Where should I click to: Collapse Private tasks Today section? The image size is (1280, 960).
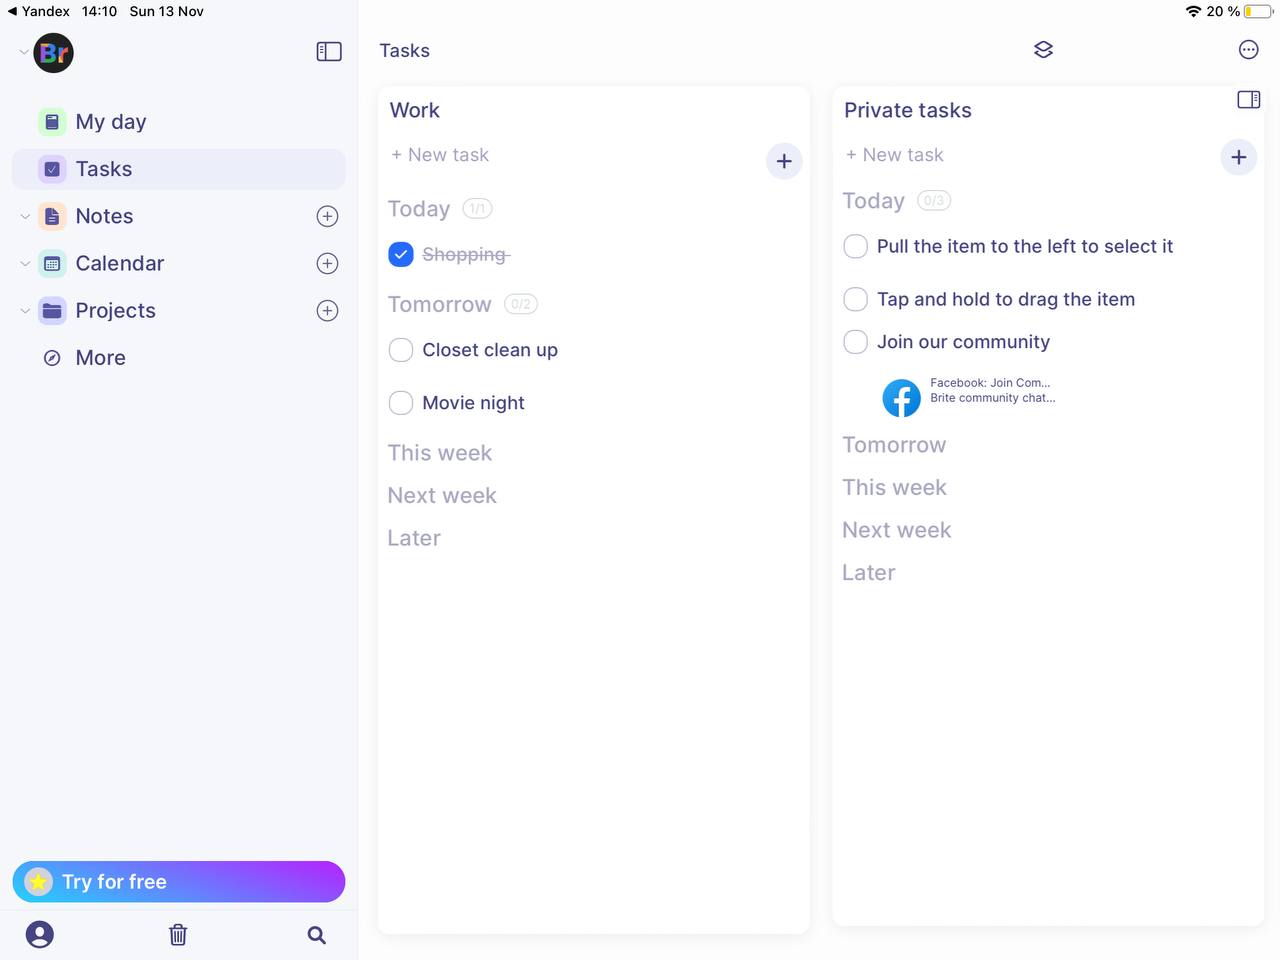click(x=874, y=201)
